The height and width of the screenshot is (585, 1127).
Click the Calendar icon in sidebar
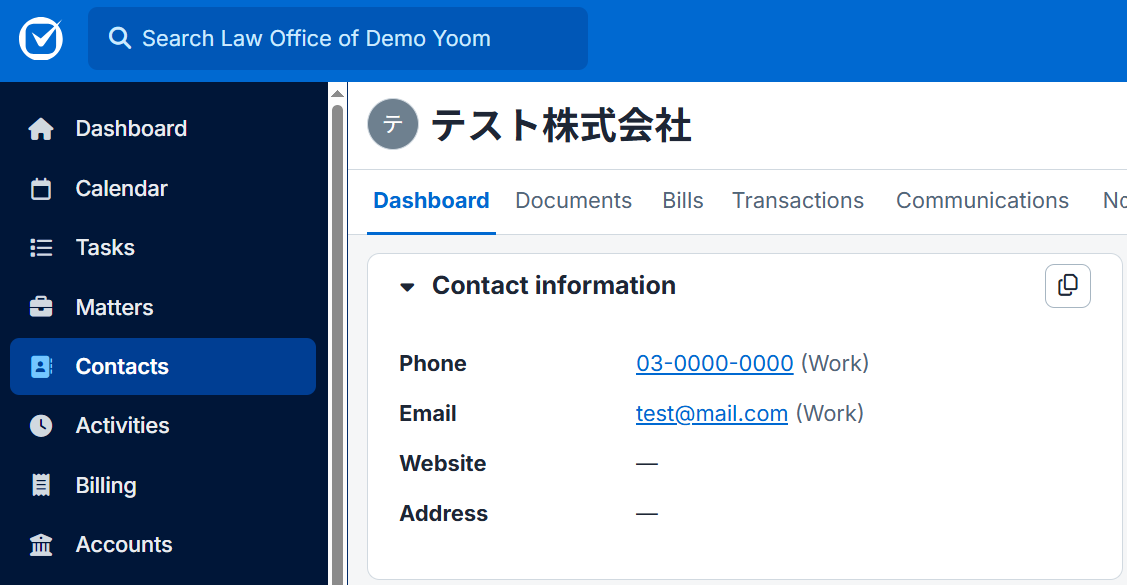pyautogui.click(x=41, y=188)
